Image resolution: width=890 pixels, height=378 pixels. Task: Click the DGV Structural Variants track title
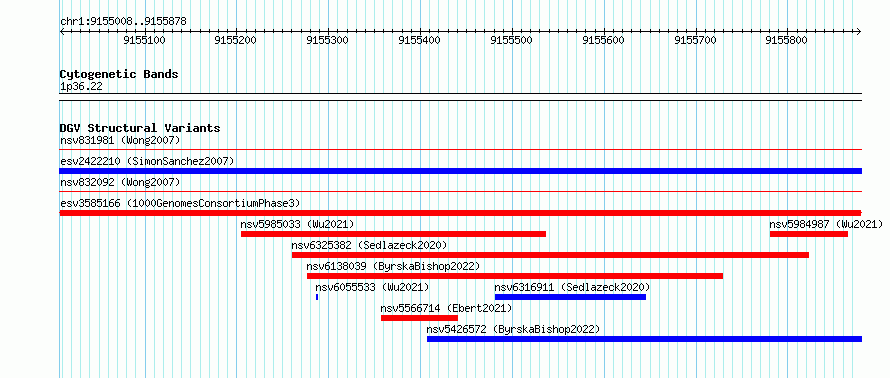(x=140, y=128)
